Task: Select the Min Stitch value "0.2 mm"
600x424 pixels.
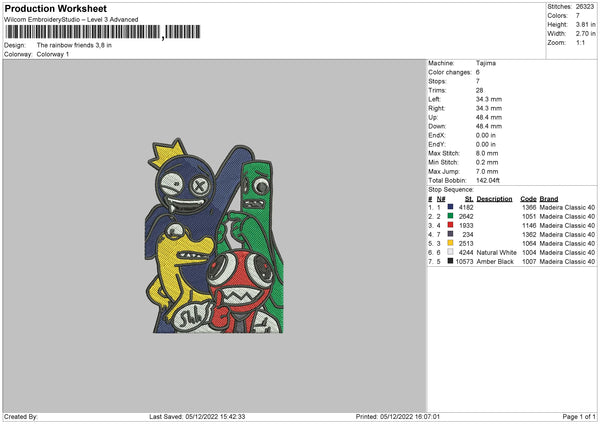Action: [487, 162]
